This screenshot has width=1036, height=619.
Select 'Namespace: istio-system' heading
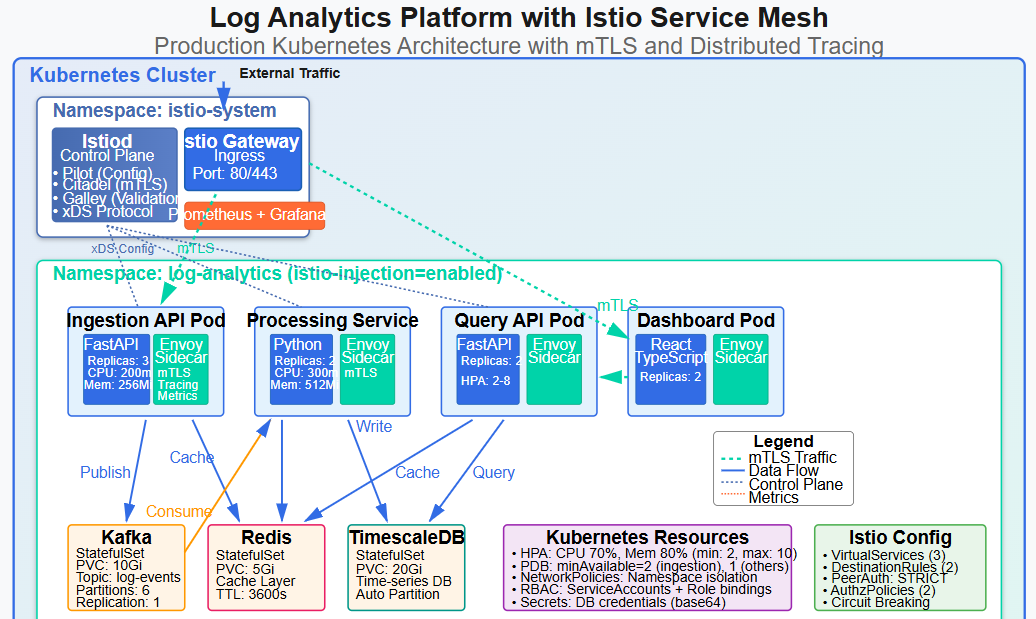(x=165, y=110)
